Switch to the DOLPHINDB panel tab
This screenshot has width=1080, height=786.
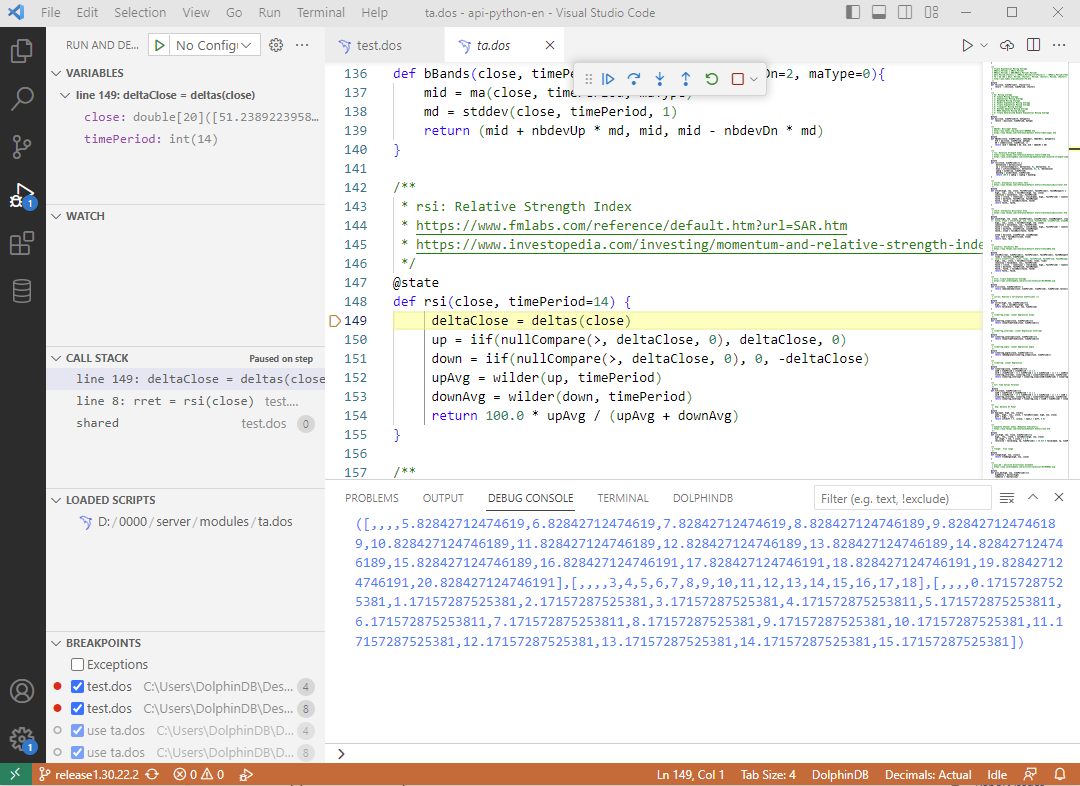[703, 498]
